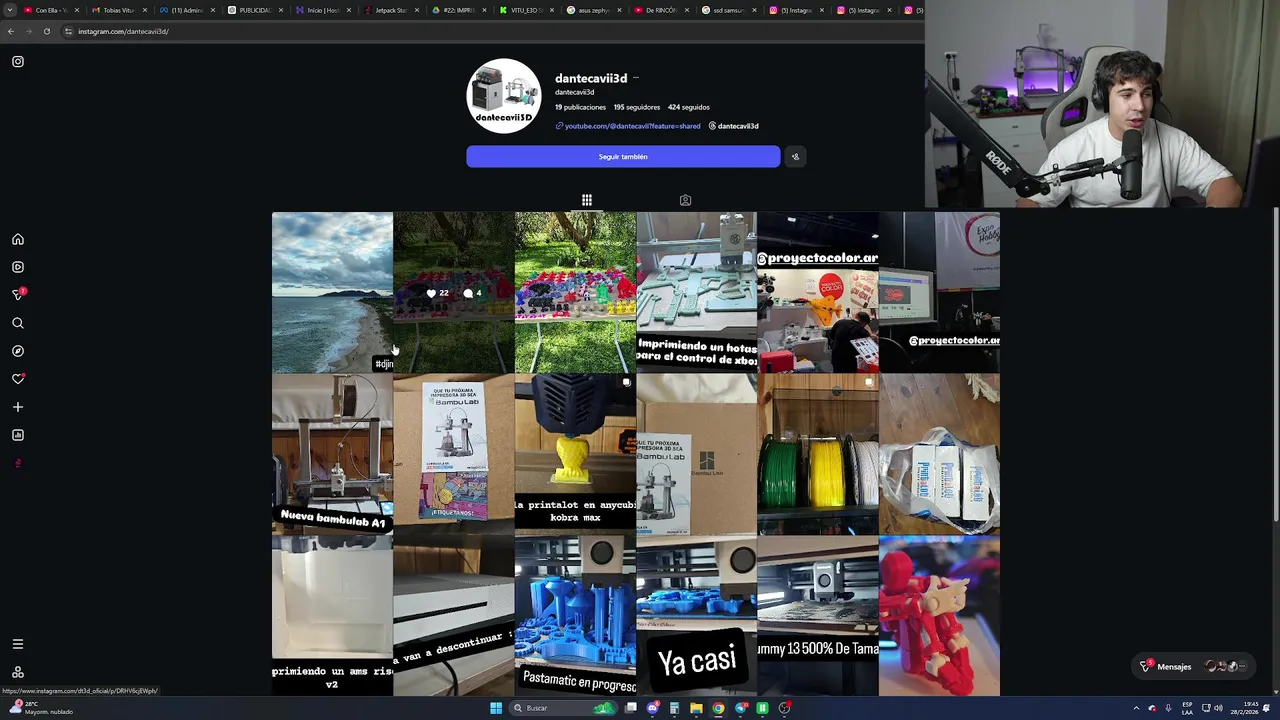
Task: Switch to the asus zephyrus Google tab
Action: tap(593, 10)
